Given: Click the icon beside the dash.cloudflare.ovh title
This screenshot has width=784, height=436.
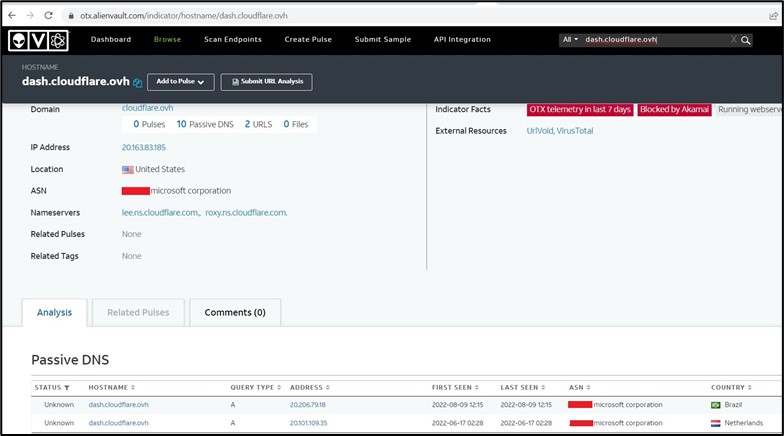Looking at the screenshot, I should click(138, 83).
